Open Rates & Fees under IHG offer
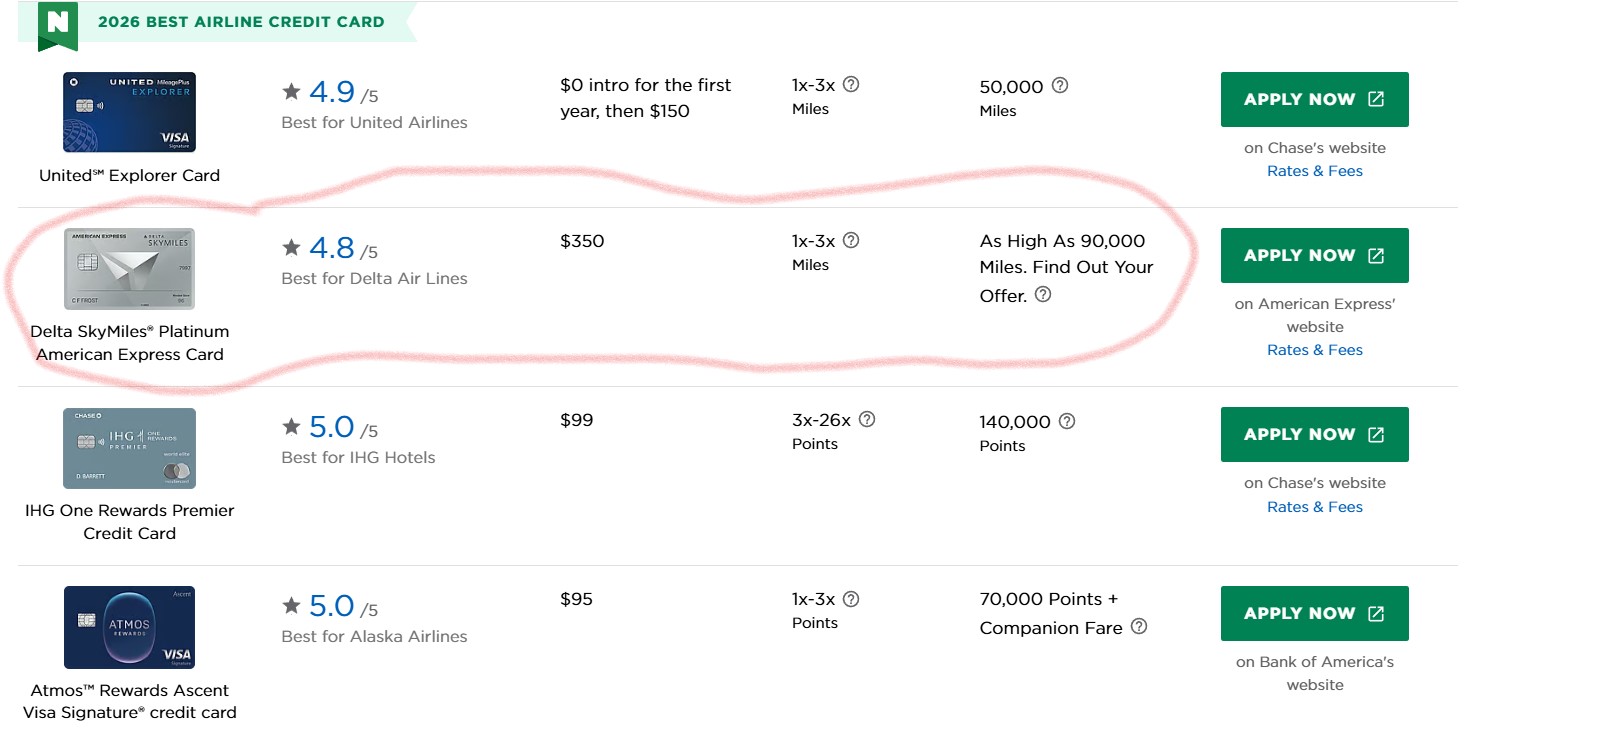This screenshot has width=1623, height=743. pyautogui.click(x=1314, y=507)
